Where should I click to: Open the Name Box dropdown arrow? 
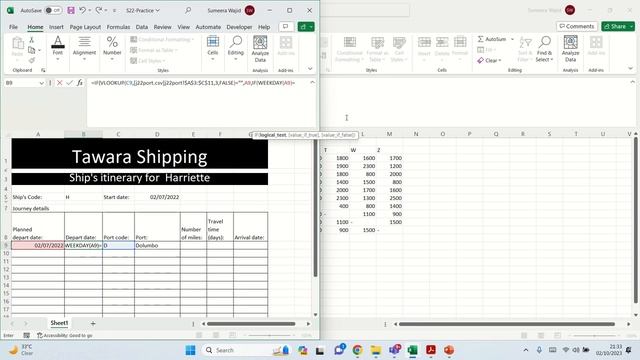[x=41, y=83]
